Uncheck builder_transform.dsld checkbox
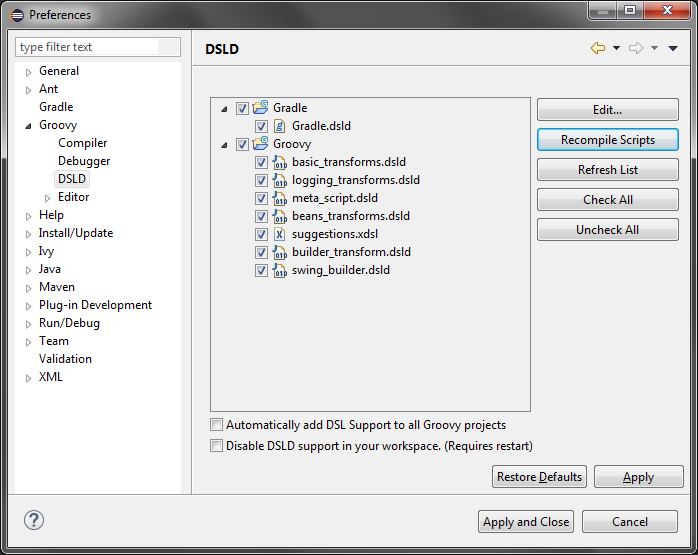Viewport: 698px width, 555px height. [261, 252]
